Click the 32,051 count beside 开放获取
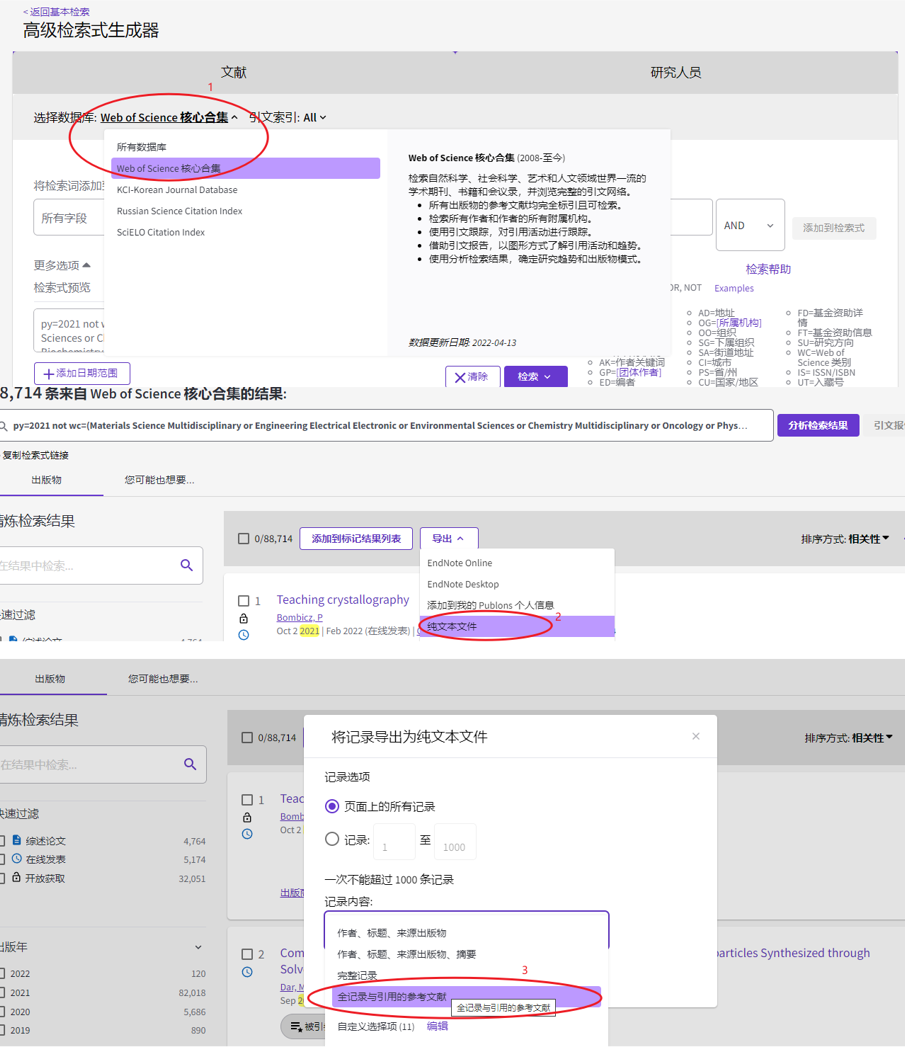The width and height of the screenshot is (905, 1059). click(192, 879)
